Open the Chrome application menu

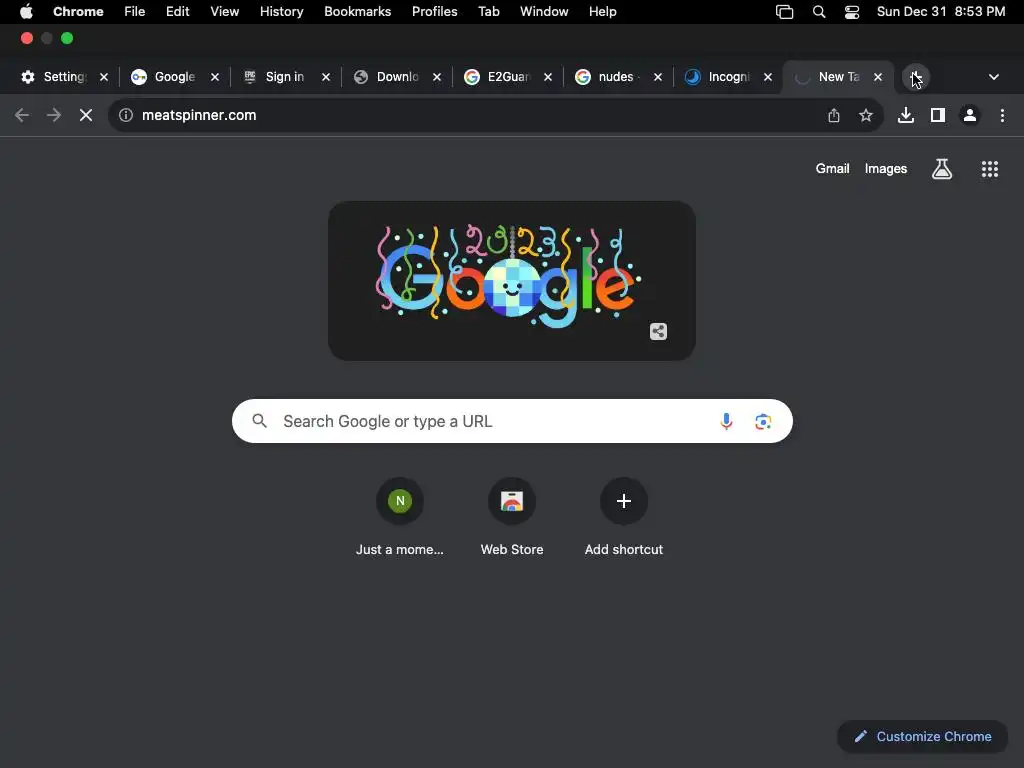pyautogui.click(x=78, y=12)
